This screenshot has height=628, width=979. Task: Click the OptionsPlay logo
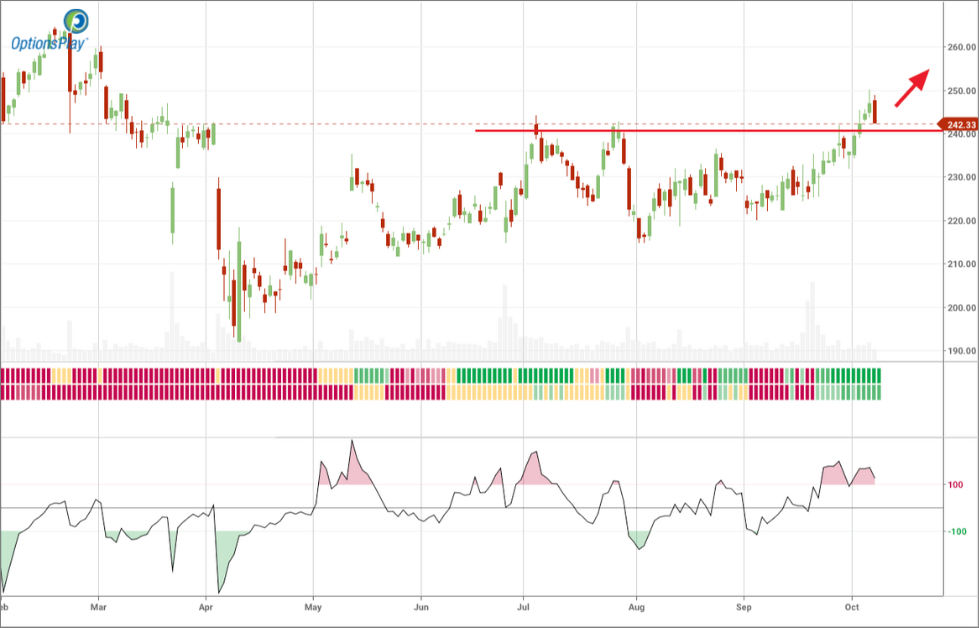tap(50, 30)
